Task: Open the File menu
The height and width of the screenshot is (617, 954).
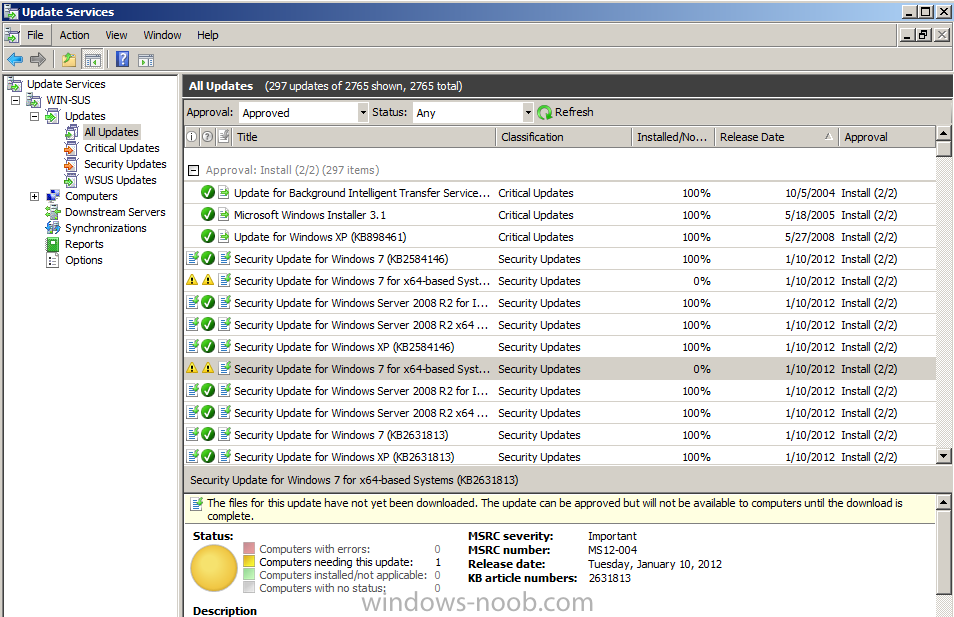Action: (x=35, y=35)
